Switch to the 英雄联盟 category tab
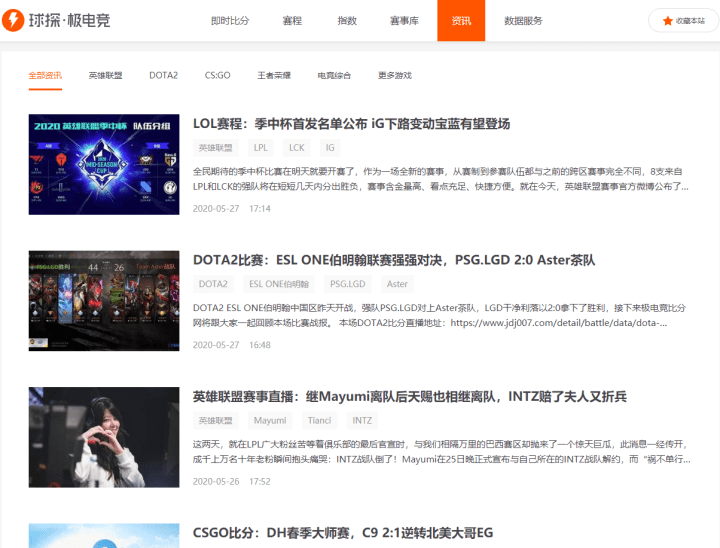This screenshot has height=548, width=720. pos(105,75)
